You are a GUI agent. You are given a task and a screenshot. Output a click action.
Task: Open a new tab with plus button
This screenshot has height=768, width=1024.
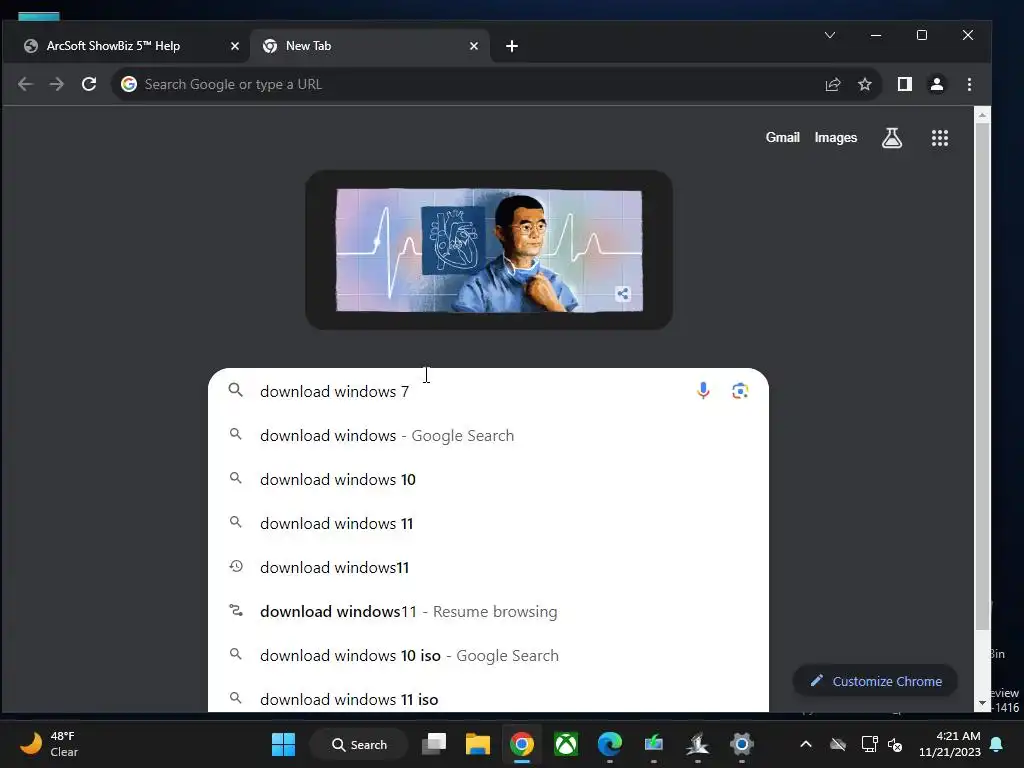512,46
